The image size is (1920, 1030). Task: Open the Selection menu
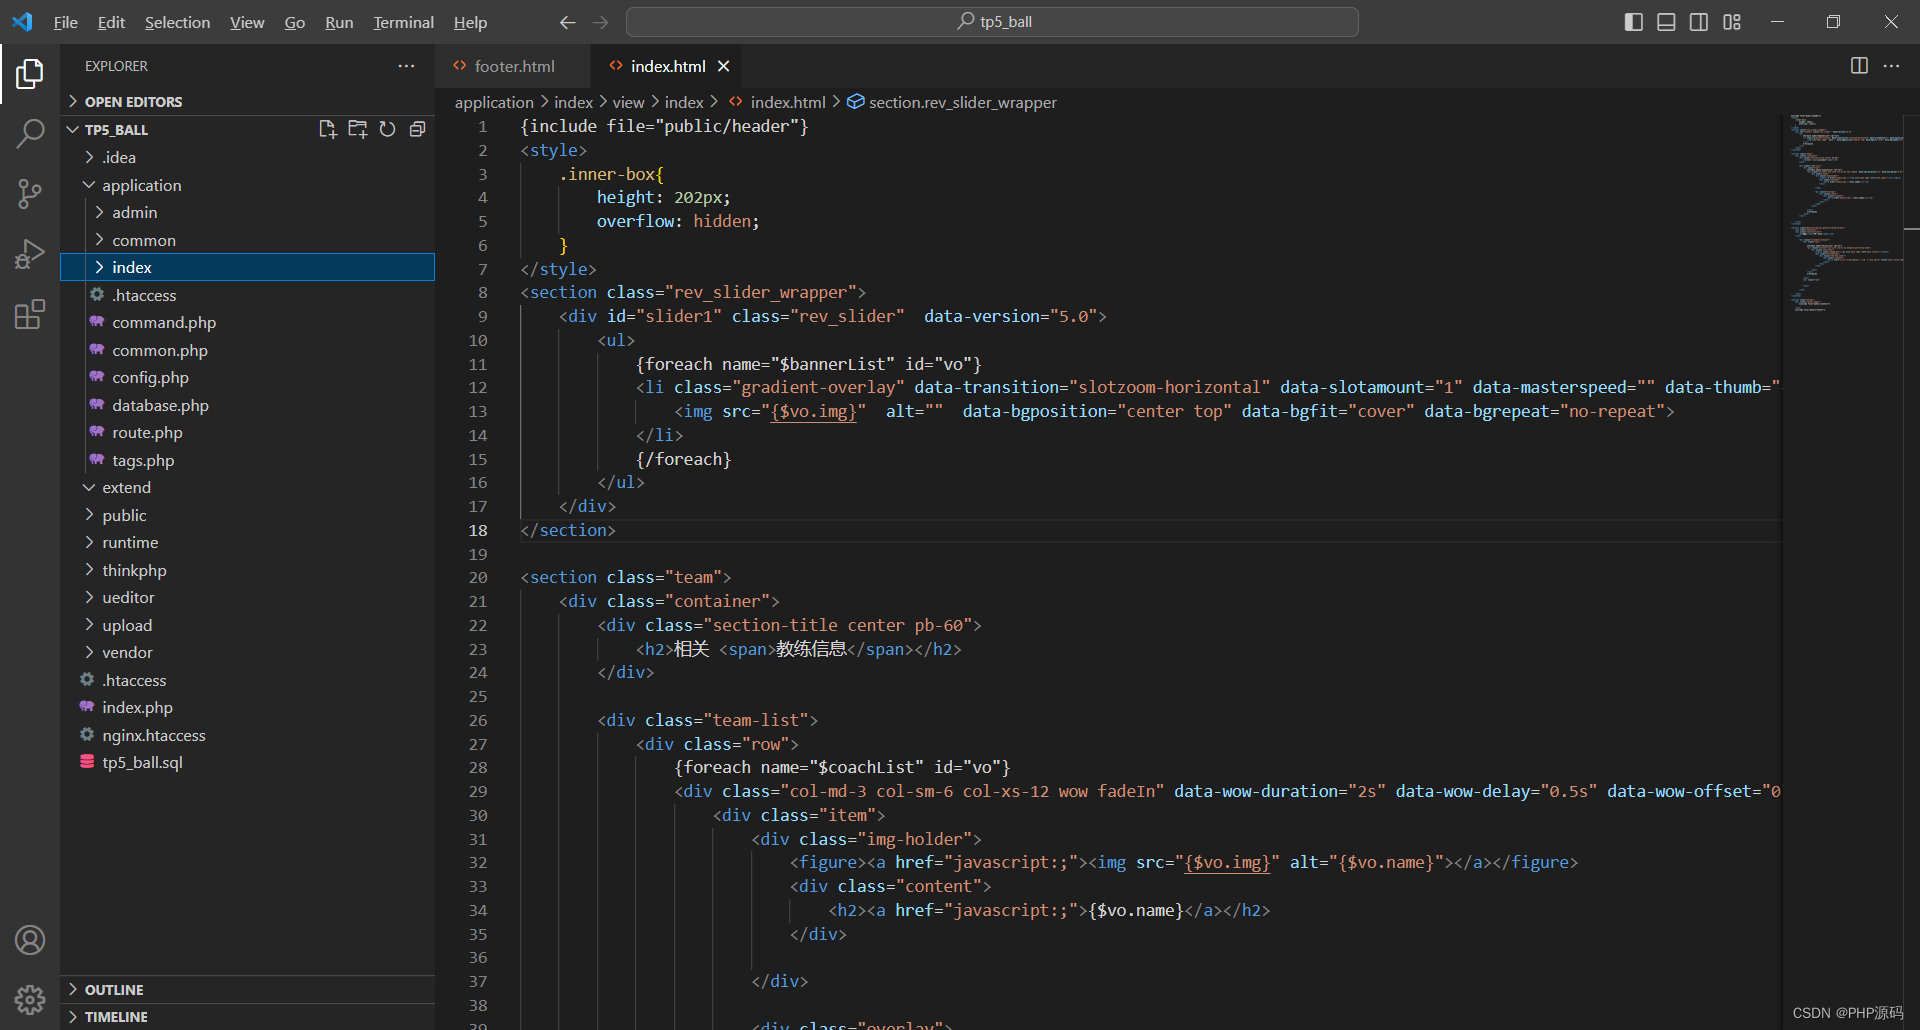pos(177,22)
